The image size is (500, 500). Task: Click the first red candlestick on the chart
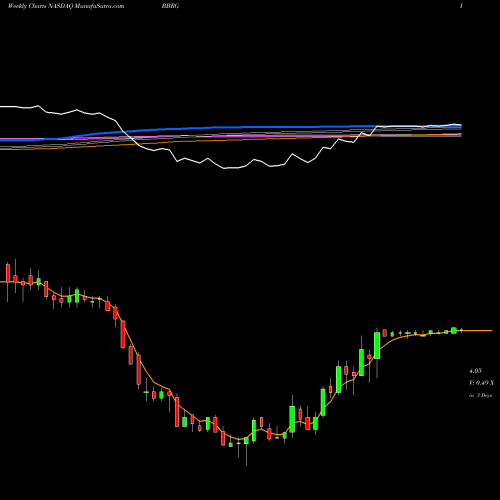coord(8,273)
